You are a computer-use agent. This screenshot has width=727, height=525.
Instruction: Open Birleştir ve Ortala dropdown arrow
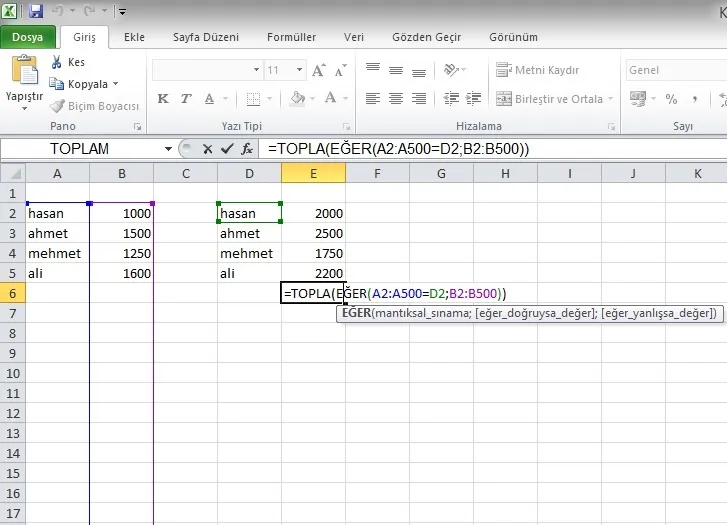point(611,99)
